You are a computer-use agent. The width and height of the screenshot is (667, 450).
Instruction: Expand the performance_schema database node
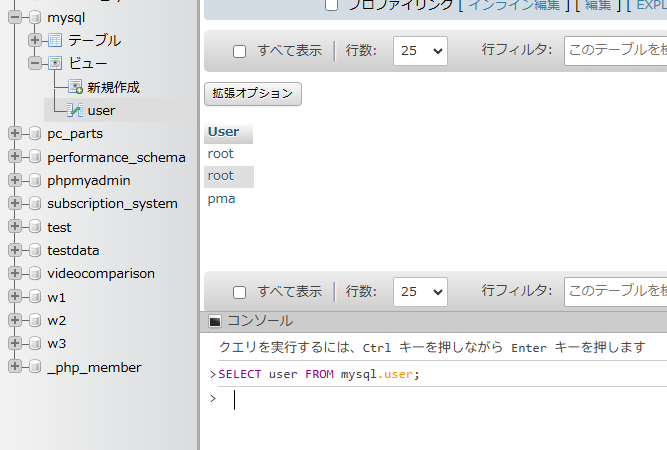tap(15, 157)
